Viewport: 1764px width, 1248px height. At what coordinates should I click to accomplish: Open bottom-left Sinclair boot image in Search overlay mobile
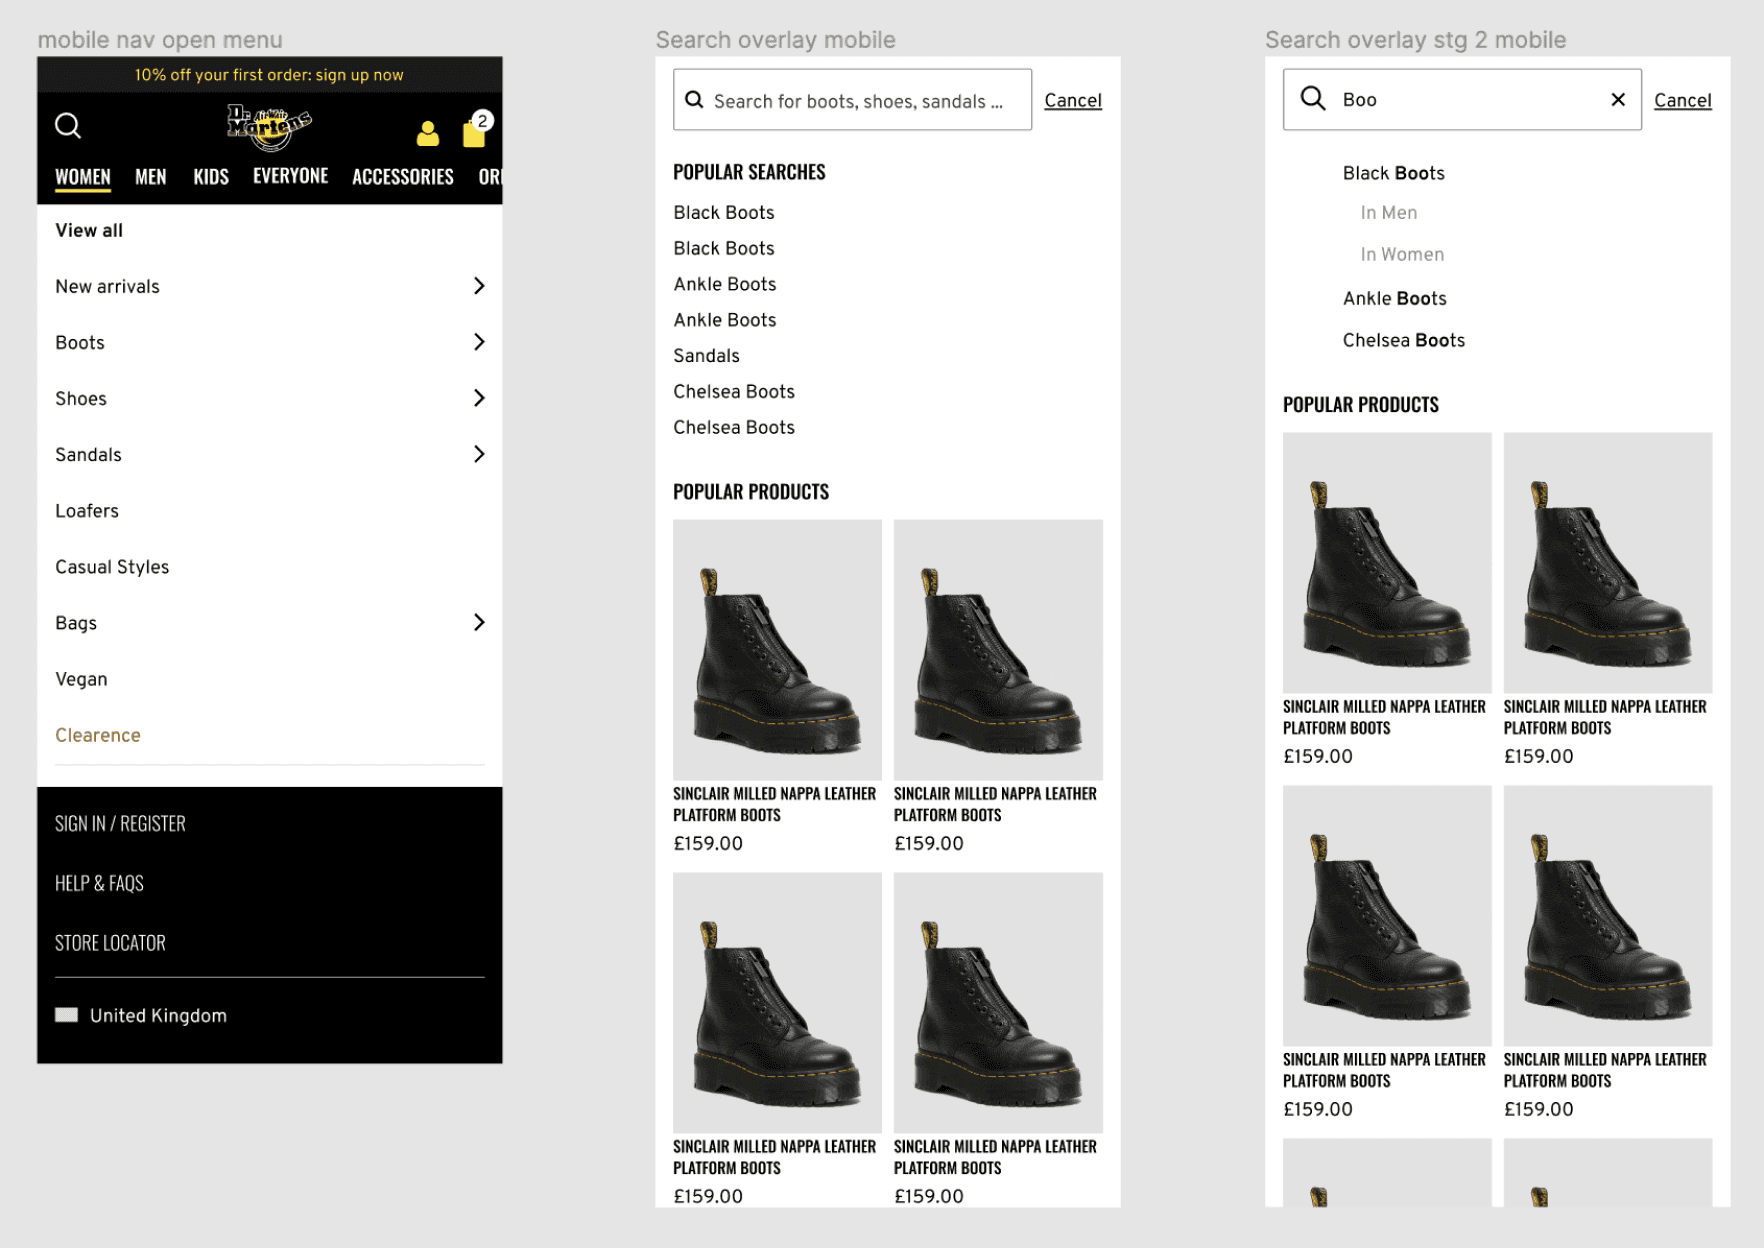tap(777, 1003)
